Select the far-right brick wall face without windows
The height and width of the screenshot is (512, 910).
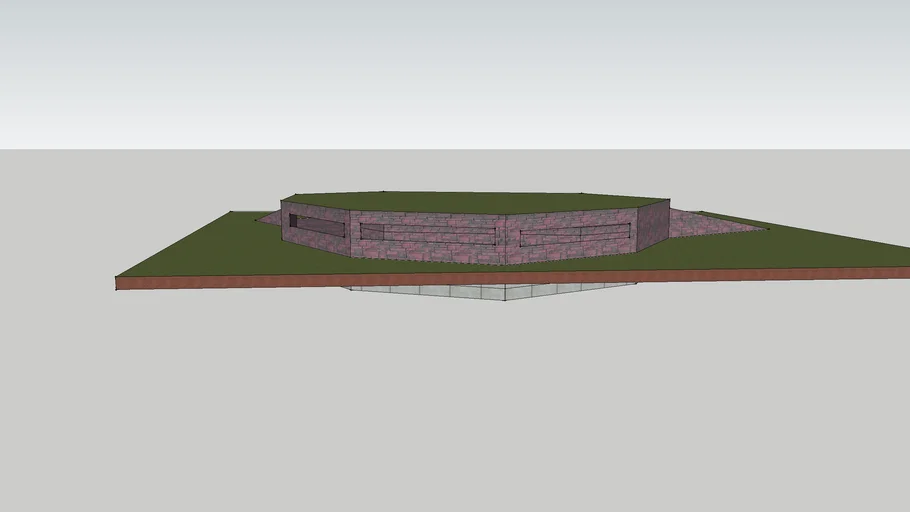653,223
